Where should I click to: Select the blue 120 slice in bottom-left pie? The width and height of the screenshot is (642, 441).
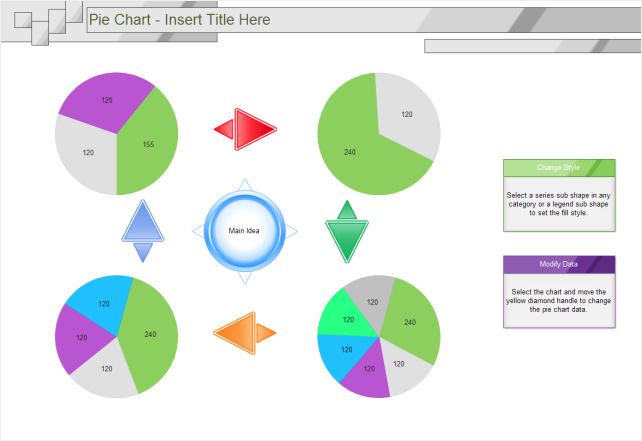coord(102,304)
